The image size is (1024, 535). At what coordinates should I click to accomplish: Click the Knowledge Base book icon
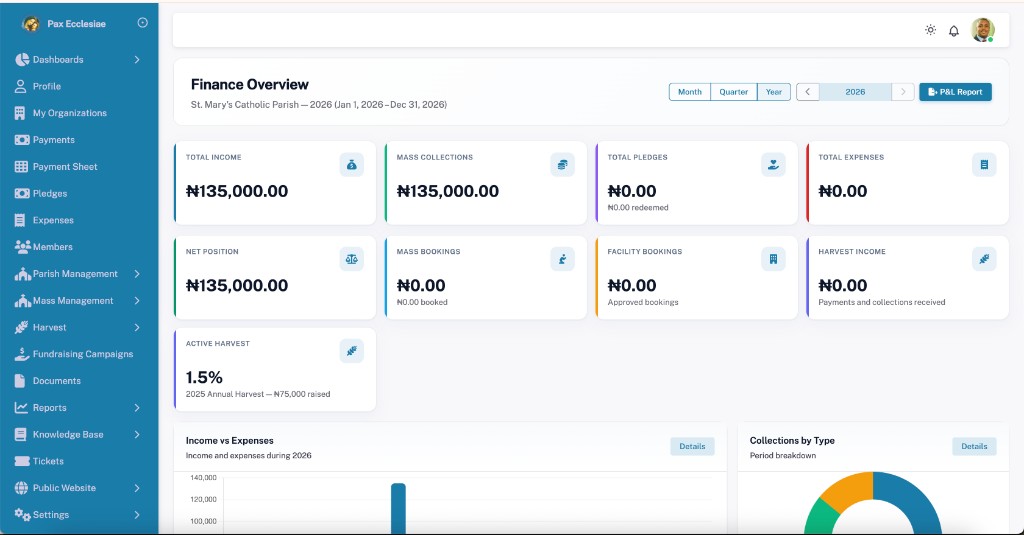pyautogui.click(x=21, y=434)
